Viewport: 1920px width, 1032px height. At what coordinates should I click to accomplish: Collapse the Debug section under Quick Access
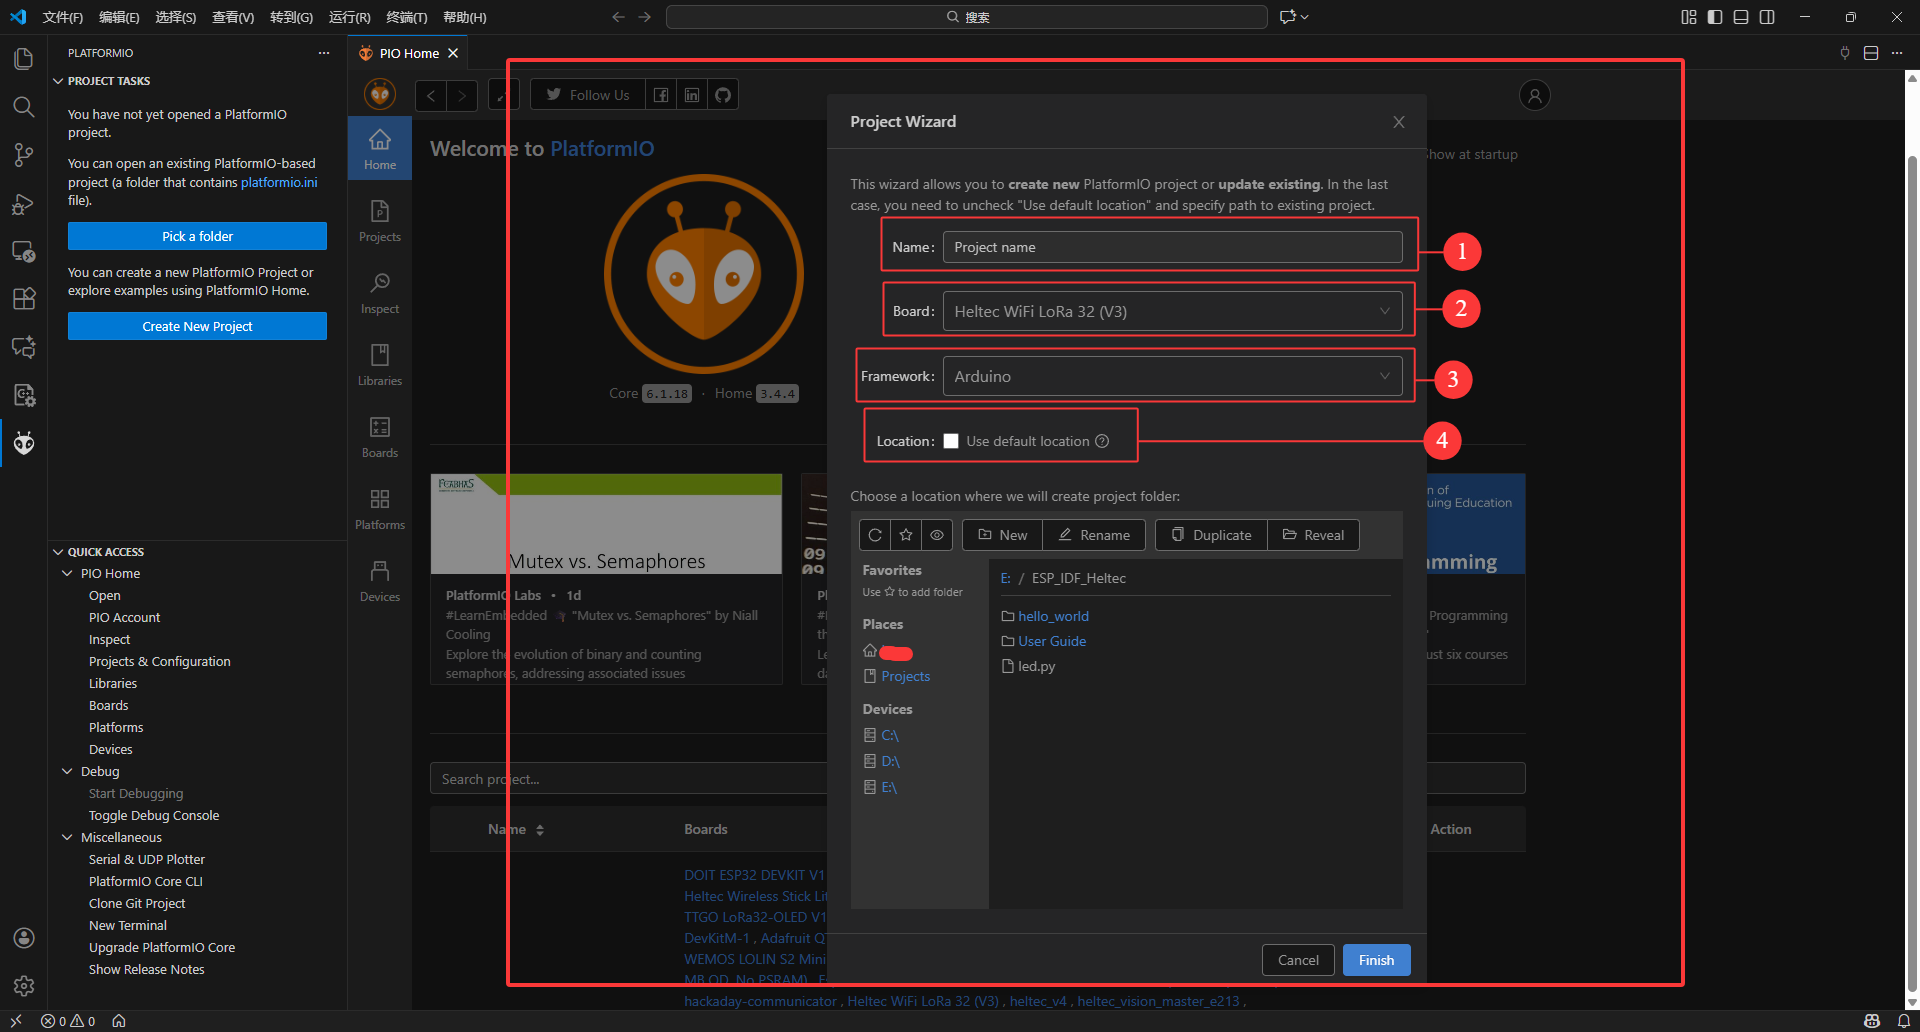coord(67,771)
